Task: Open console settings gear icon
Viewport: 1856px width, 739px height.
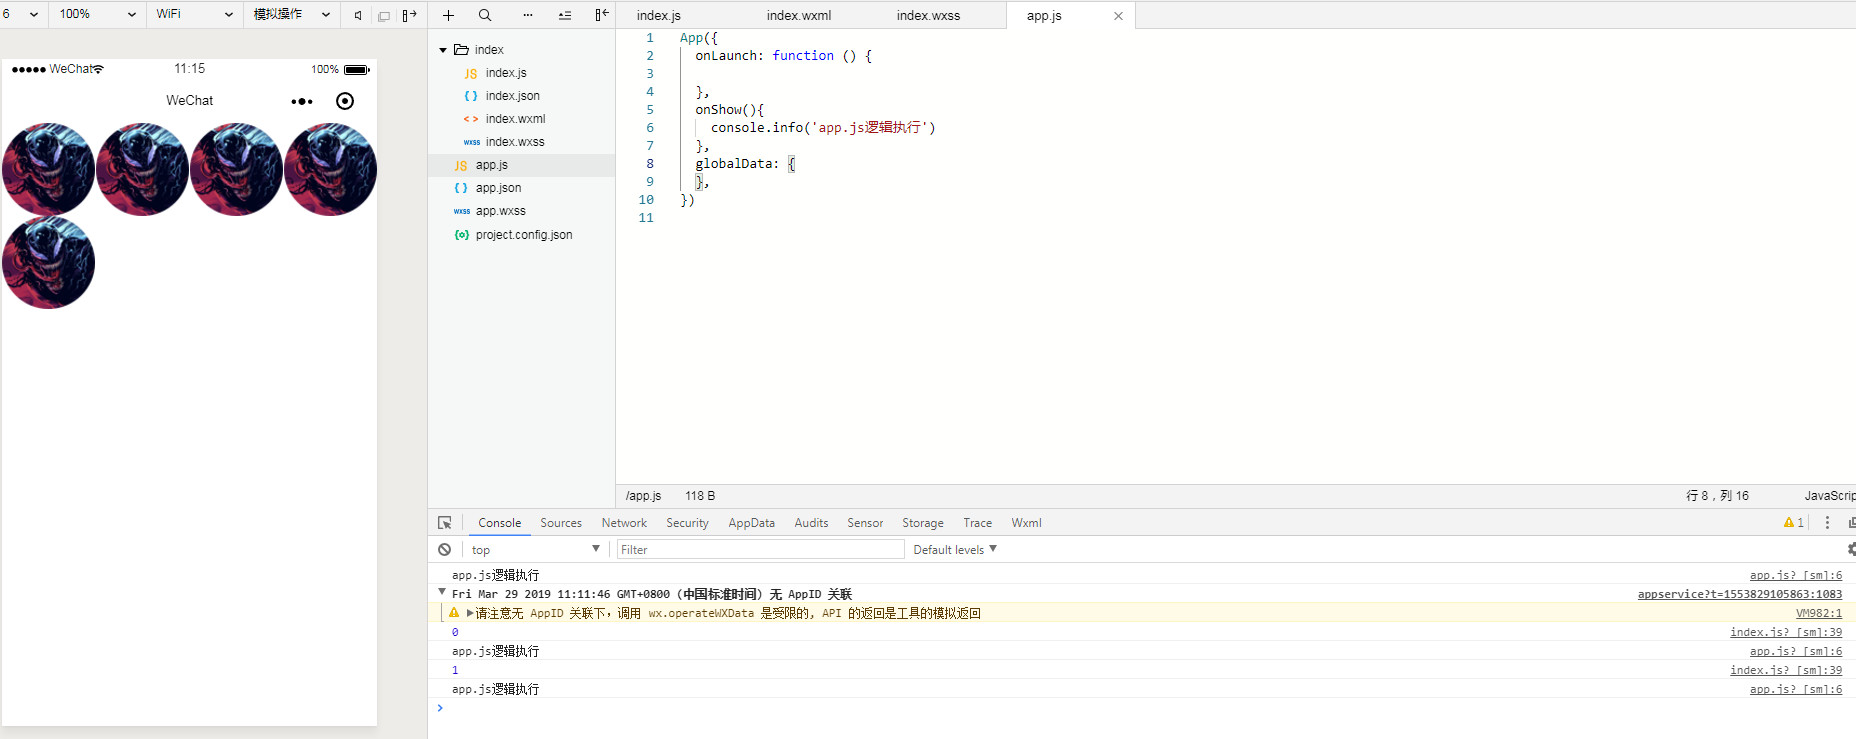Action: [1851, 549]
